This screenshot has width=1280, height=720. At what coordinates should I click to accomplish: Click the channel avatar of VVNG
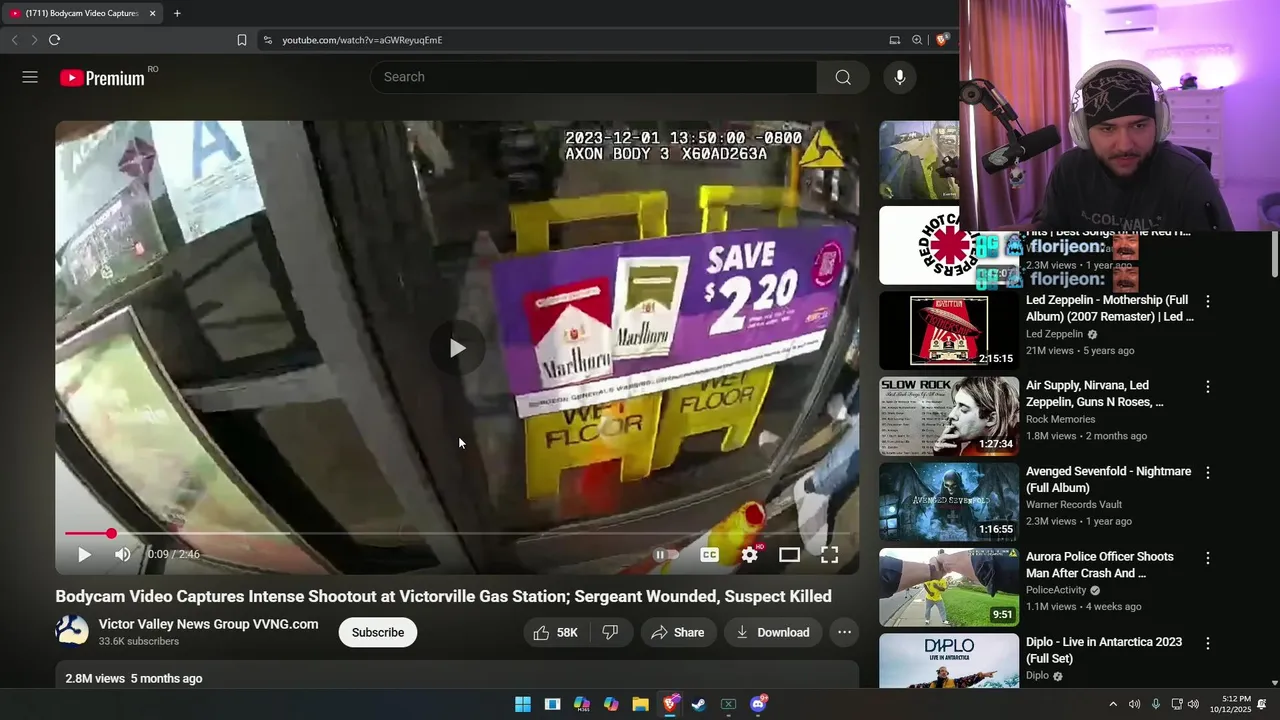click(72, 631)
